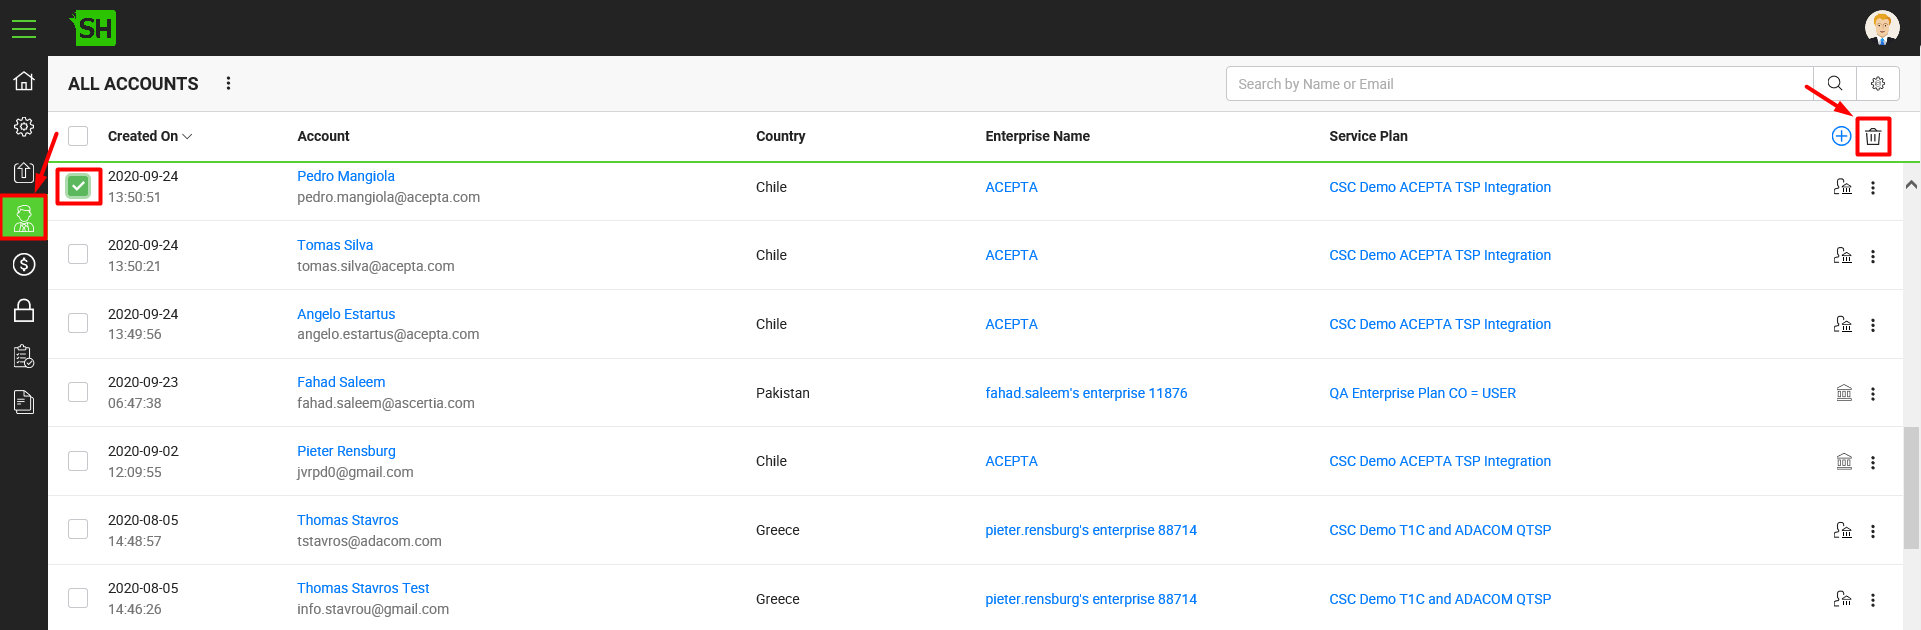Go to Home in the sidebar

[x=24, y=81]
